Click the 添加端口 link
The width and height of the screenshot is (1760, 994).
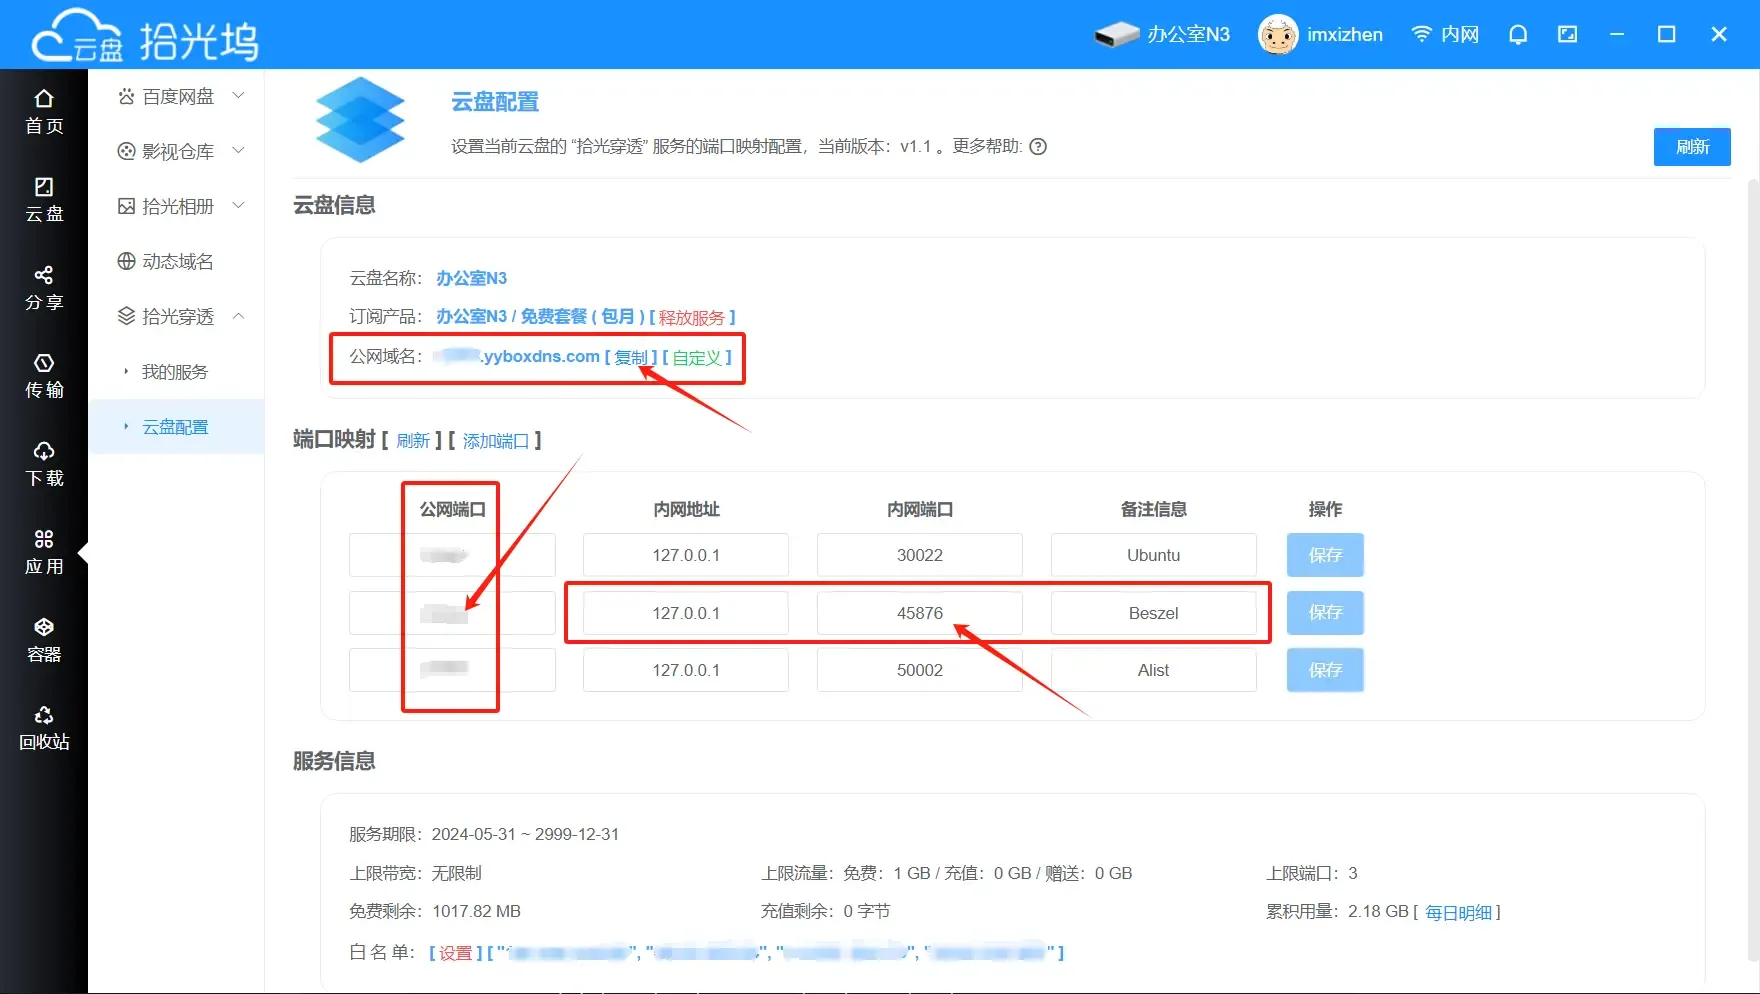click(x=496, y=441)
